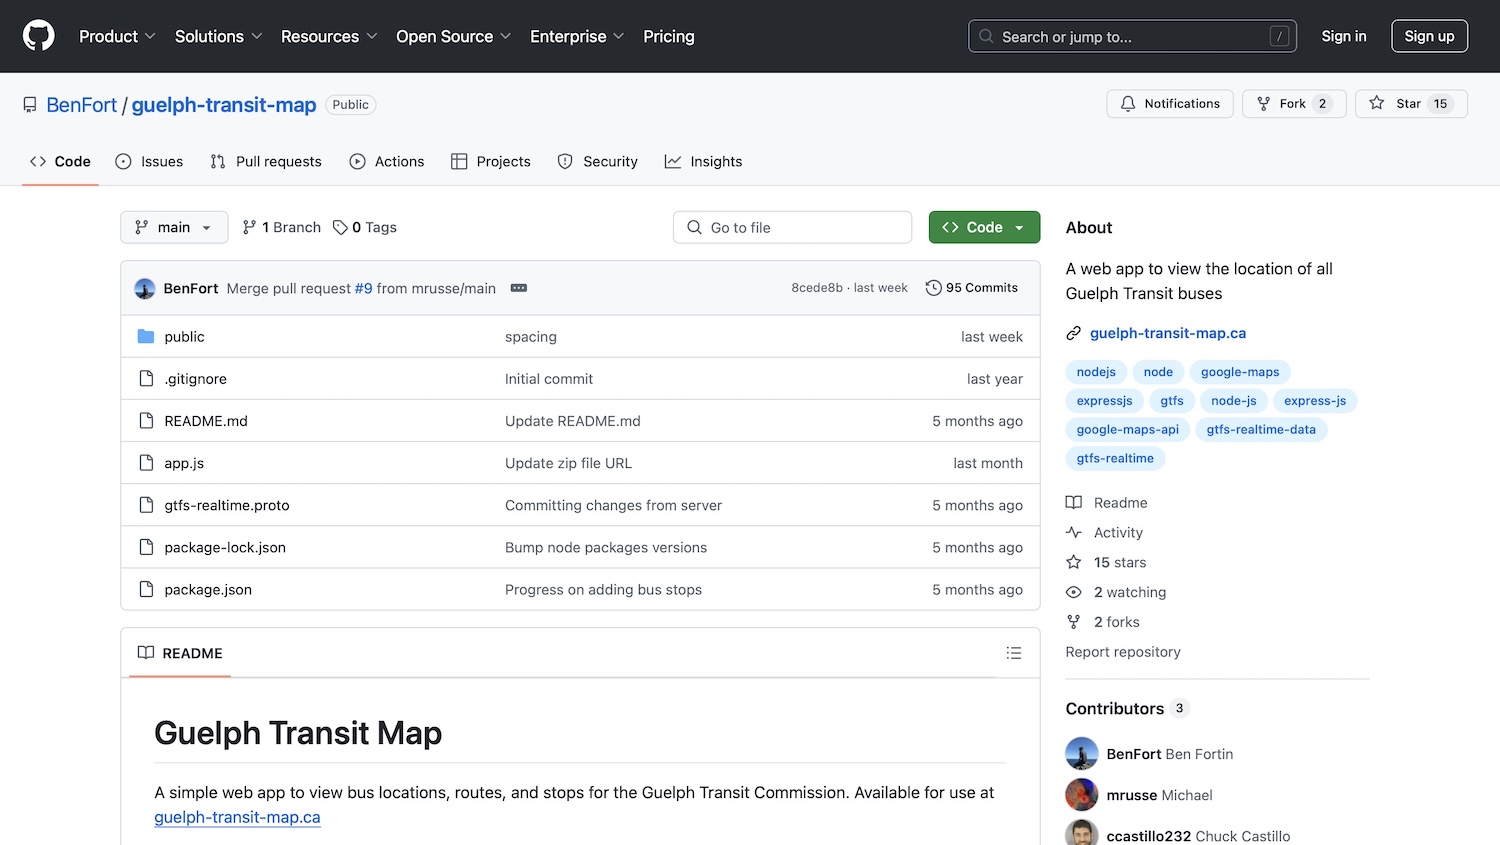Viewport: 1500px width, 845px height.
Task: Click BenFort's avatar in latest commit bar
Action: point(145,288)
